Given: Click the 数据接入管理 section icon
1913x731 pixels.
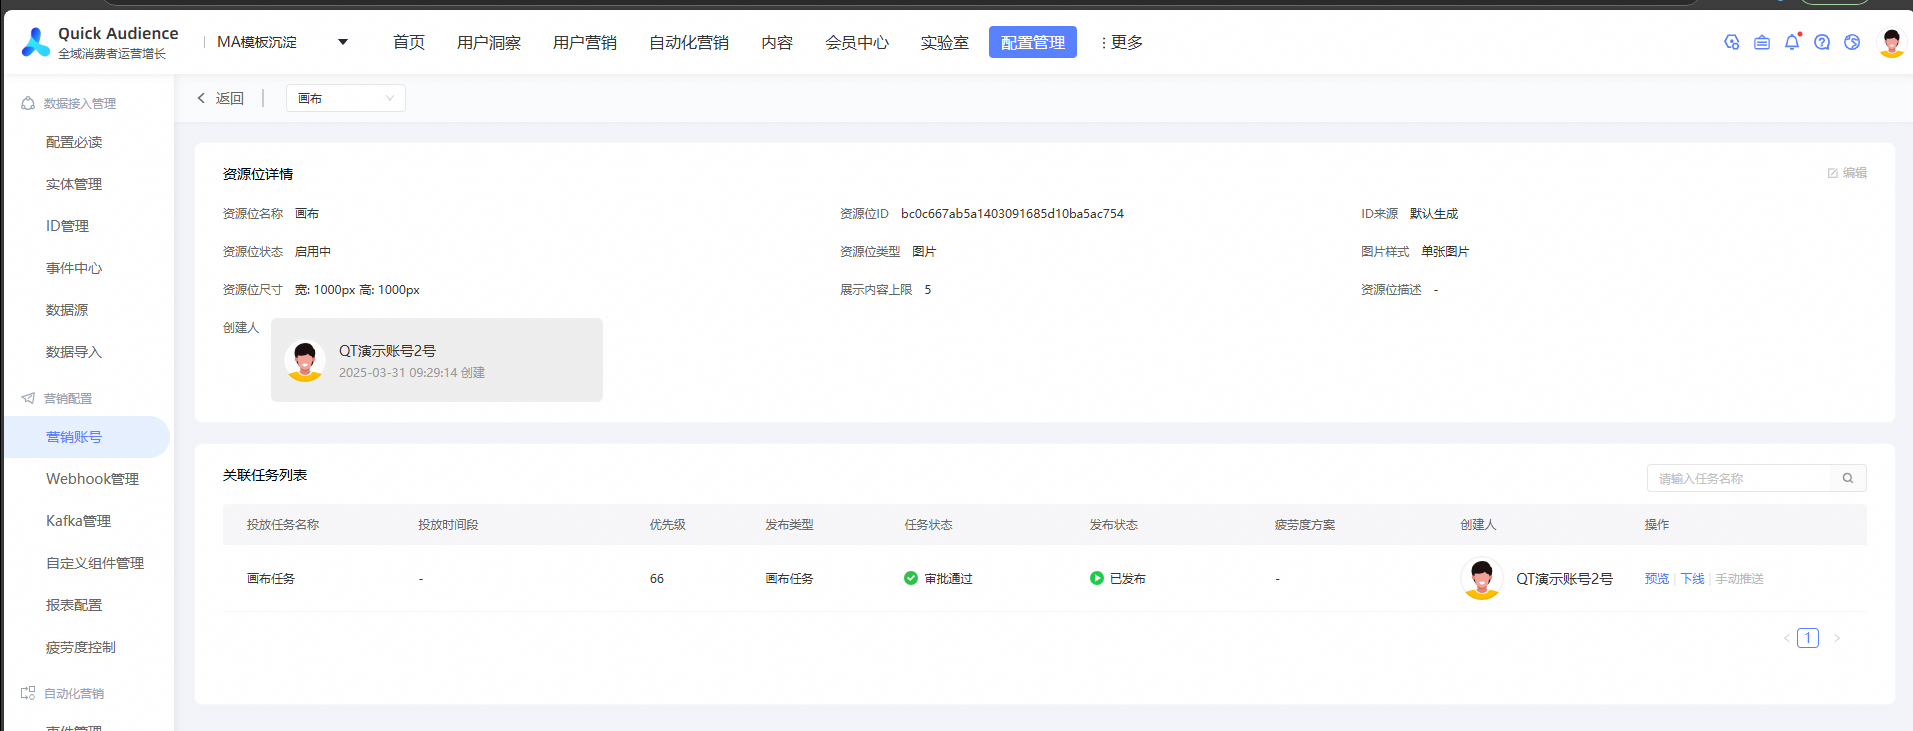Looking at the screenshot, I should pos(28,103).
